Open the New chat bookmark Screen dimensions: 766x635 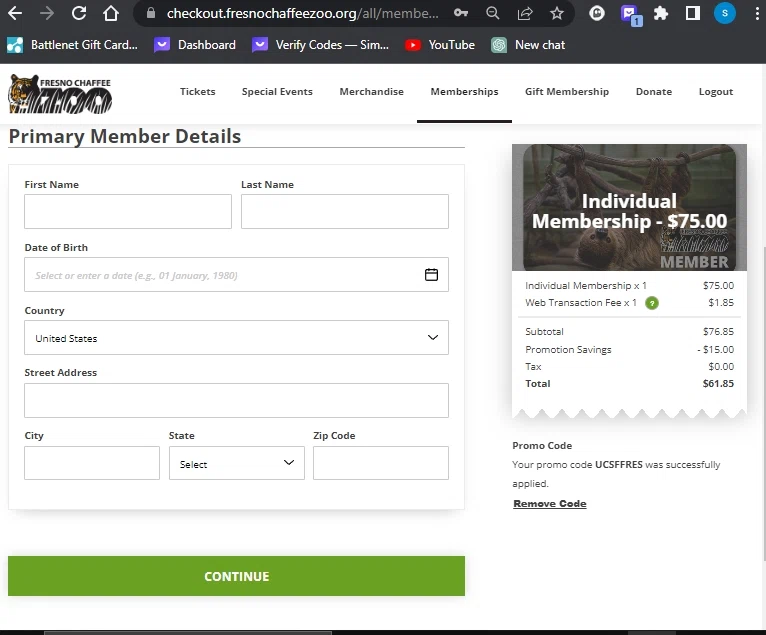click(528, 45)
